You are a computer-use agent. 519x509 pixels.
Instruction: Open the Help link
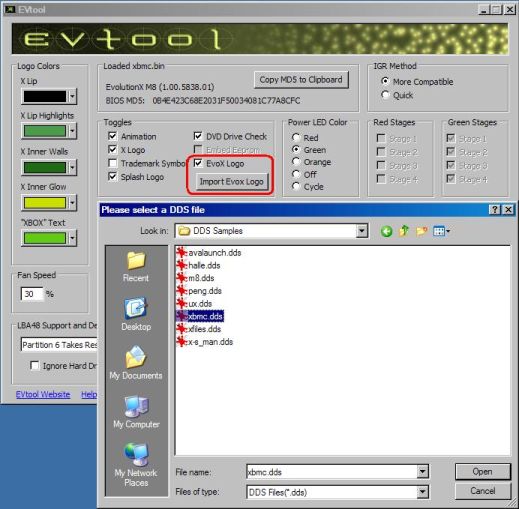(x=89, y=394)
